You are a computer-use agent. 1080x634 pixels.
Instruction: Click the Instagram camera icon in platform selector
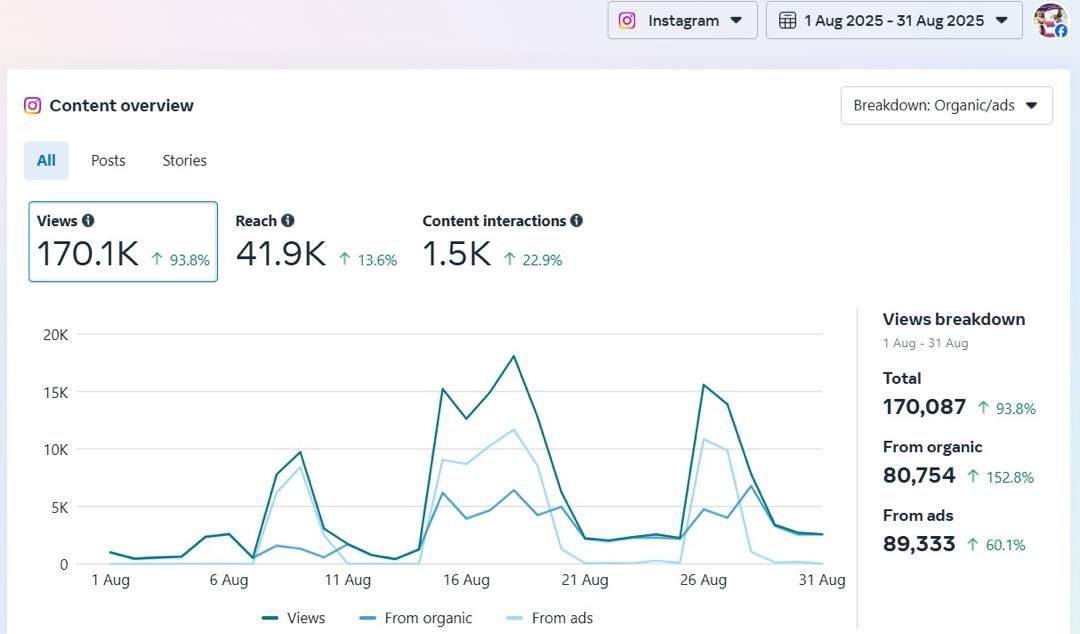(x=626, y=19)
